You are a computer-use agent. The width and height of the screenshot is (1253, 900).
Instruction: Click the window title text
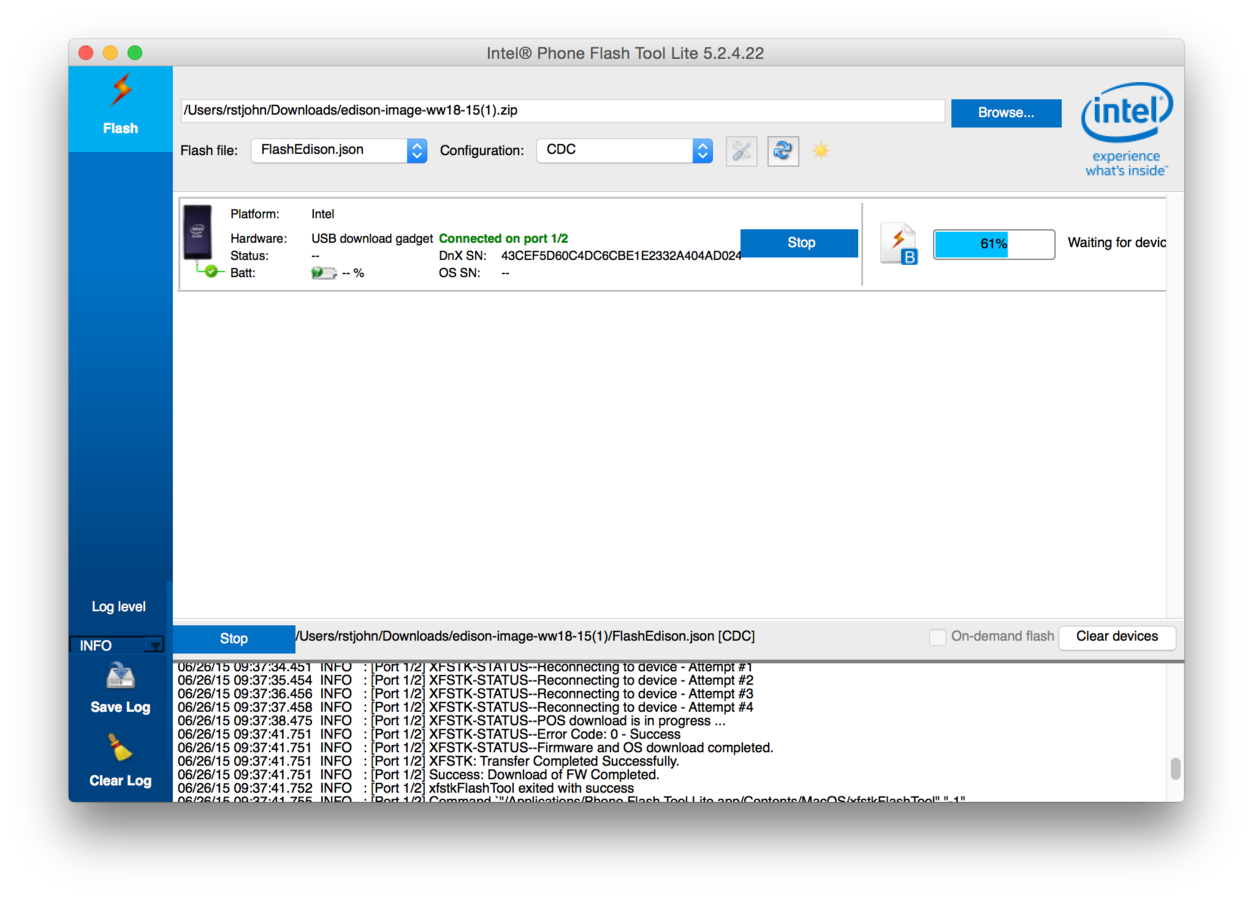625,53
